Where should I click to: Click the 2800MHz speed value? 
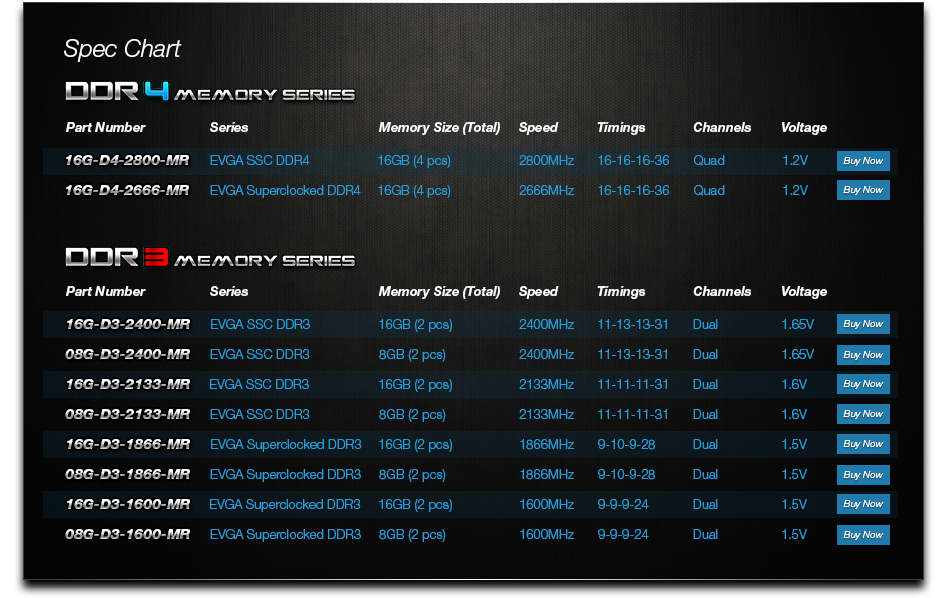coord(547,160)
